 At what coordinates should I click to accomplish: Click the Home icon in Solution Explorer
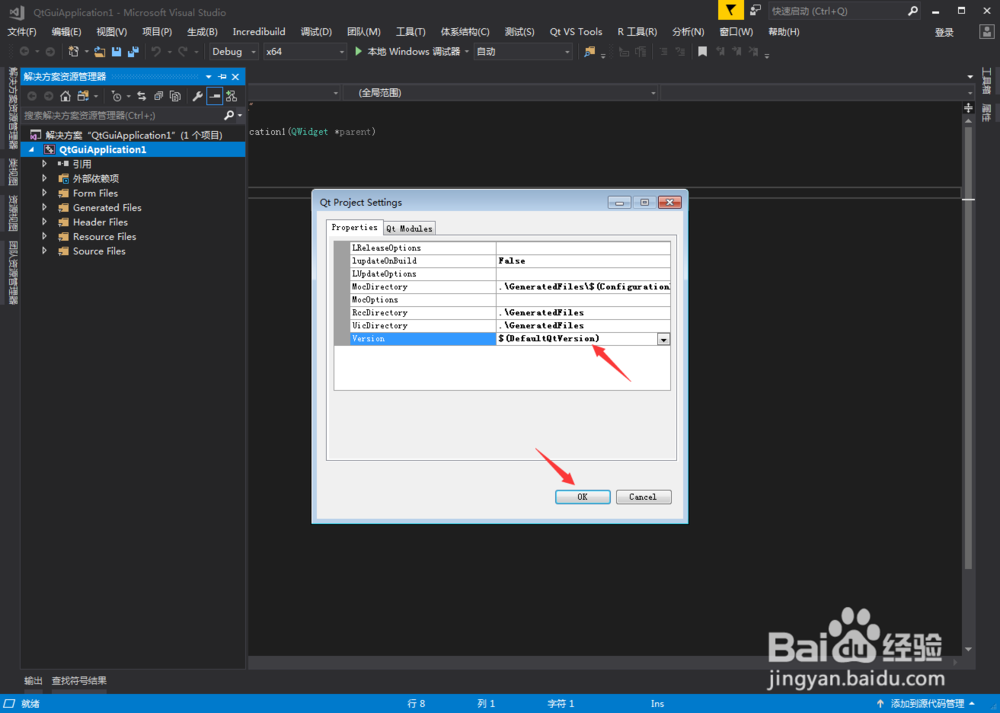pos(65,96)
